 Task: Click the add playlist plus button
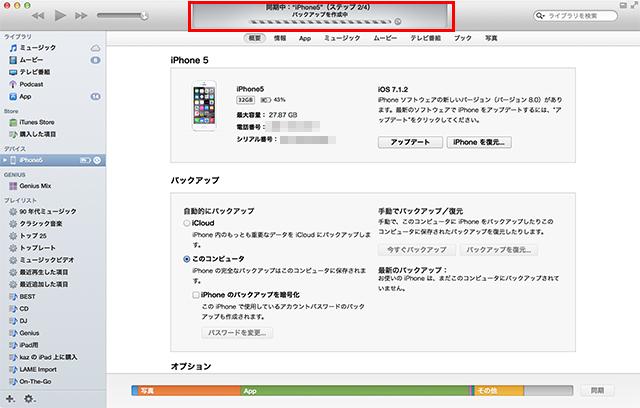(10, 399)
